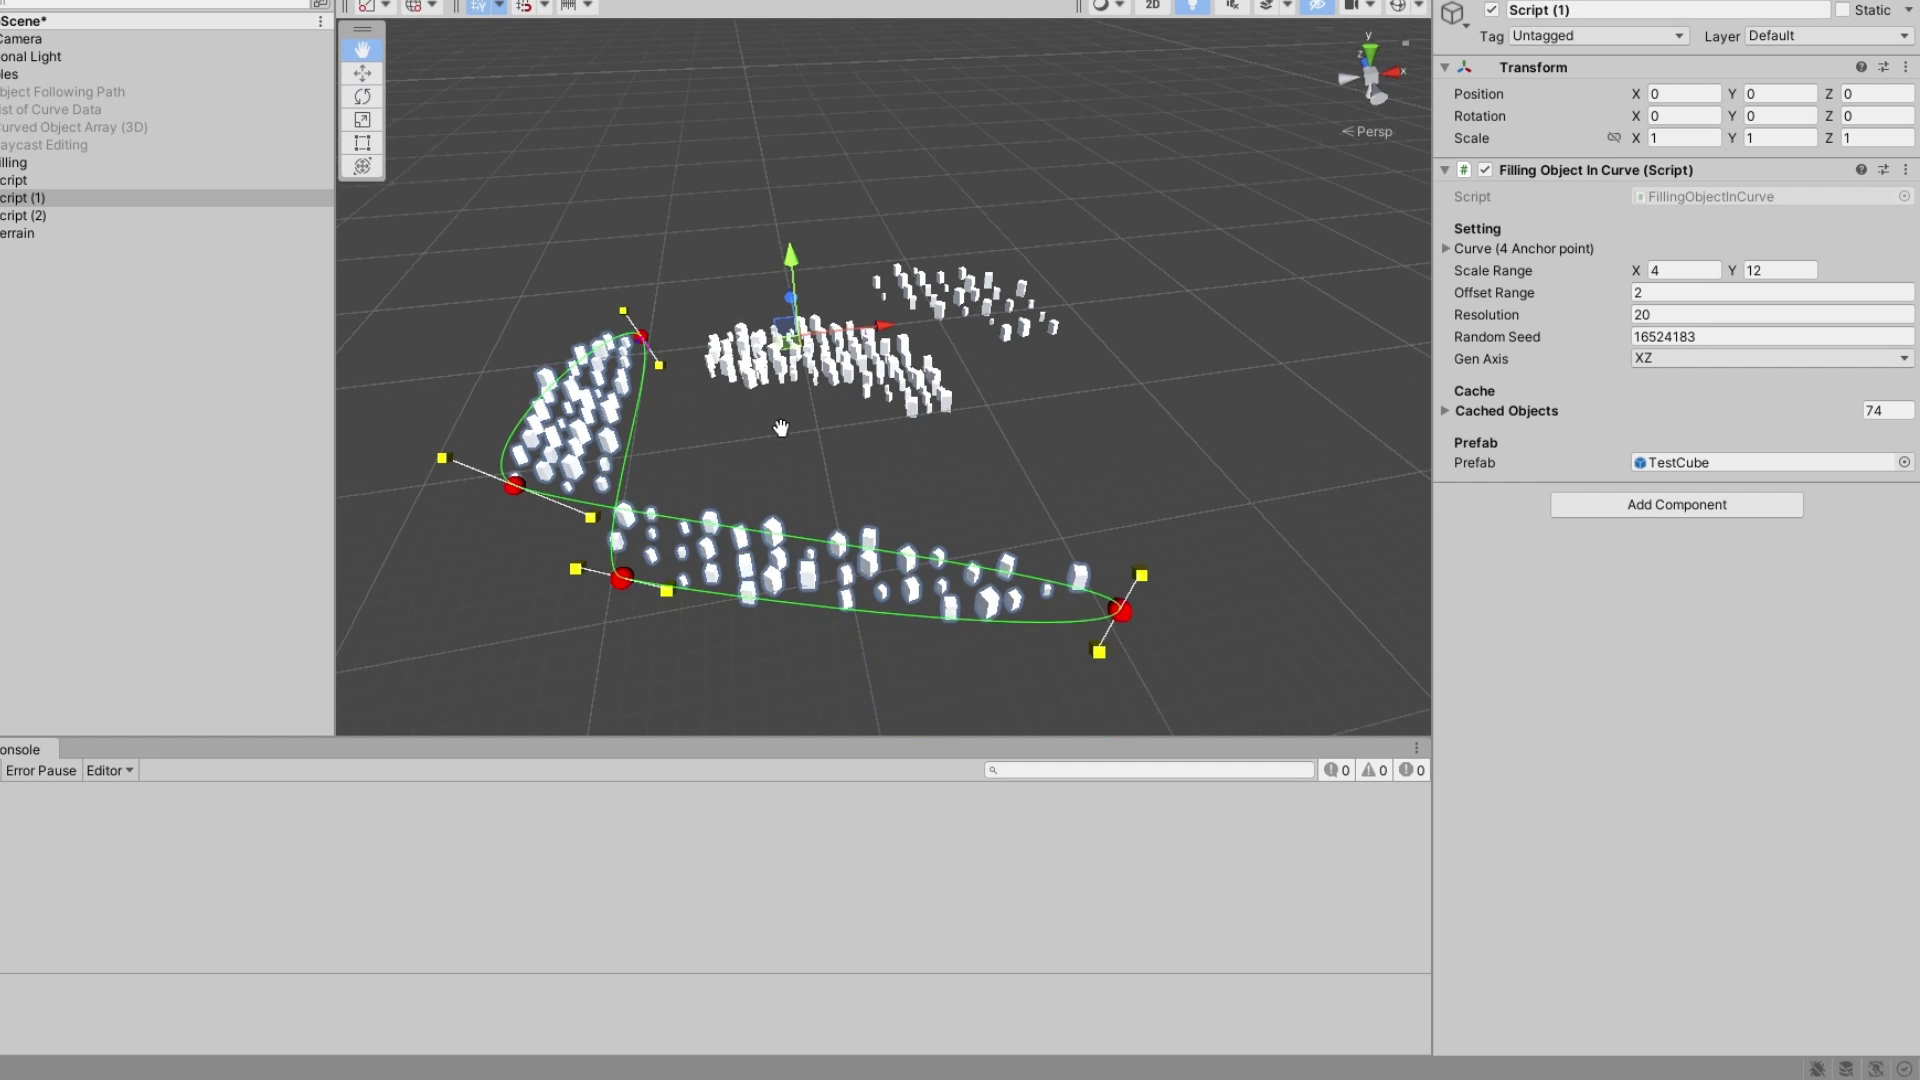Screen dimensions: 1920x1080
Task: Open Transform component three-dot menu
Action: [1905, 67]
